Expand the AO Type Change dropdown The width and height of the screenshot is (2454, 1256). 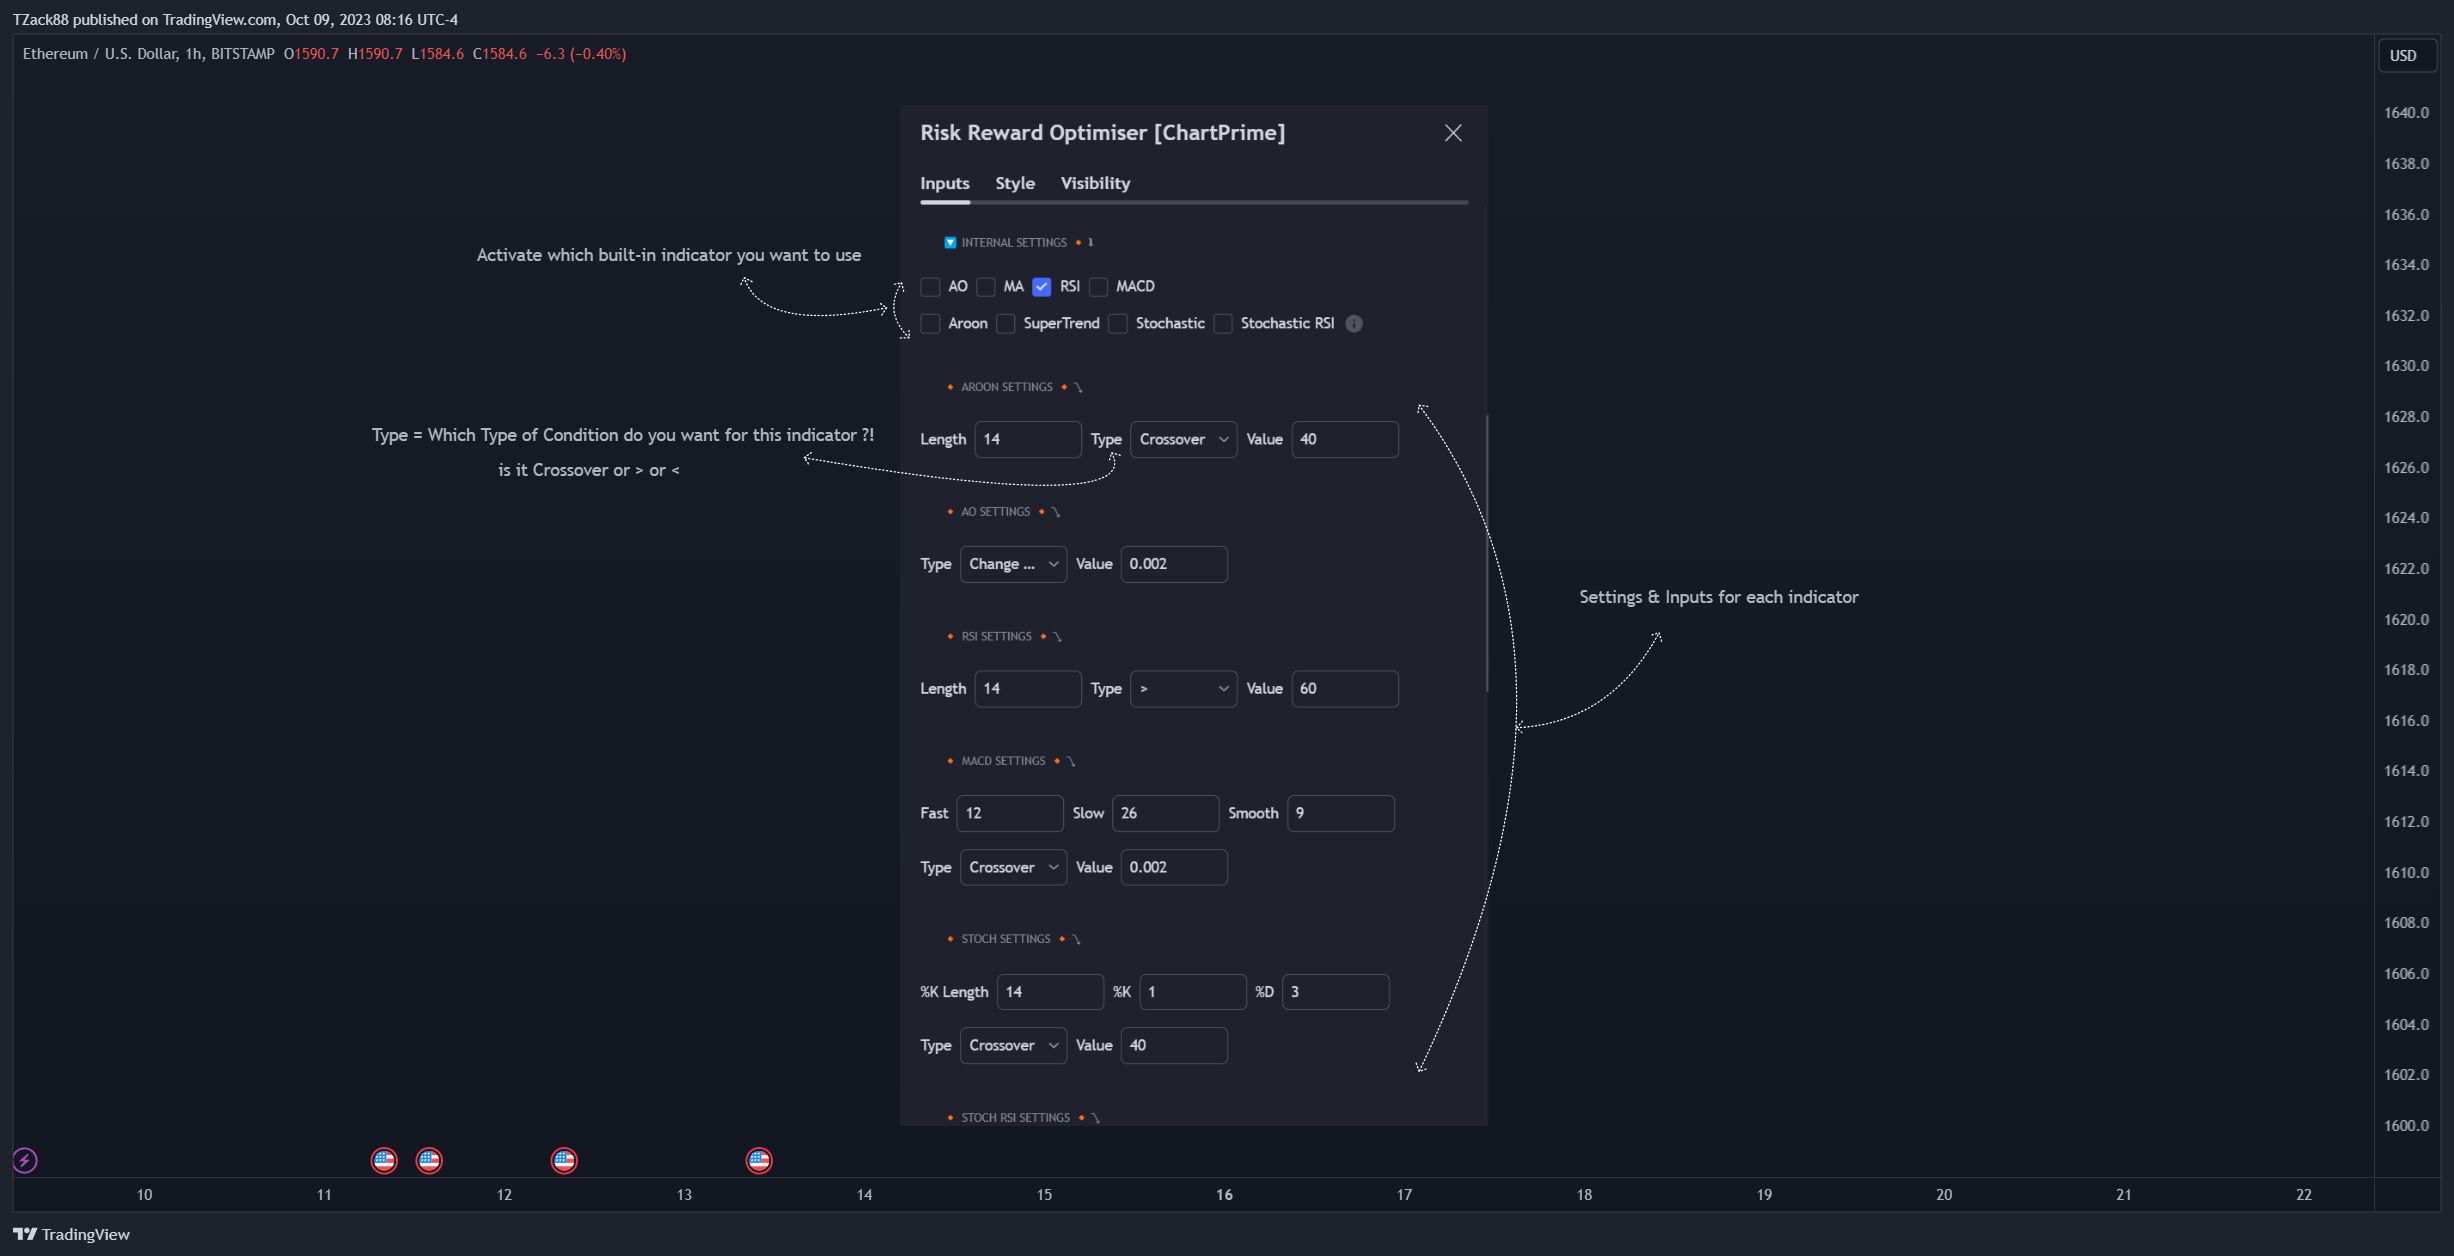coord(1013,564)
